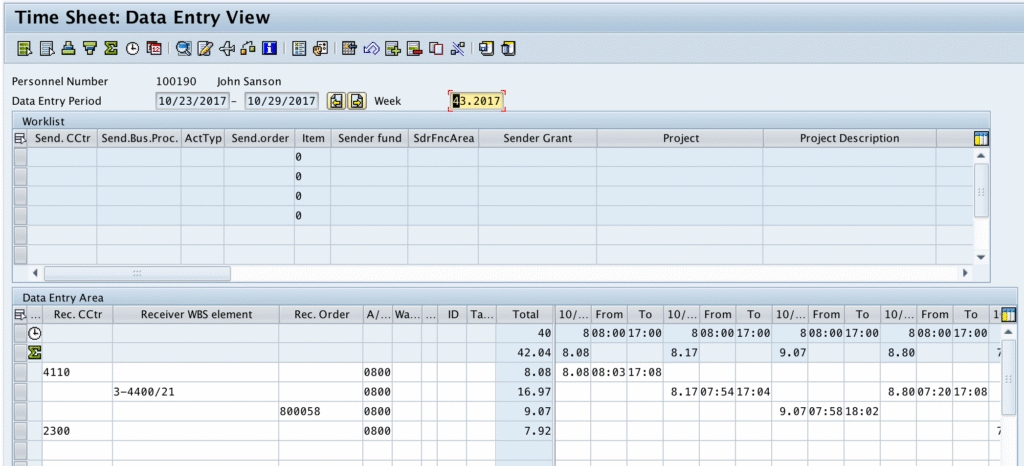The height and width of the screenshot is (466, 1024).
Task: Open the red calendar icon in toolbar
Action: (154, 47)
